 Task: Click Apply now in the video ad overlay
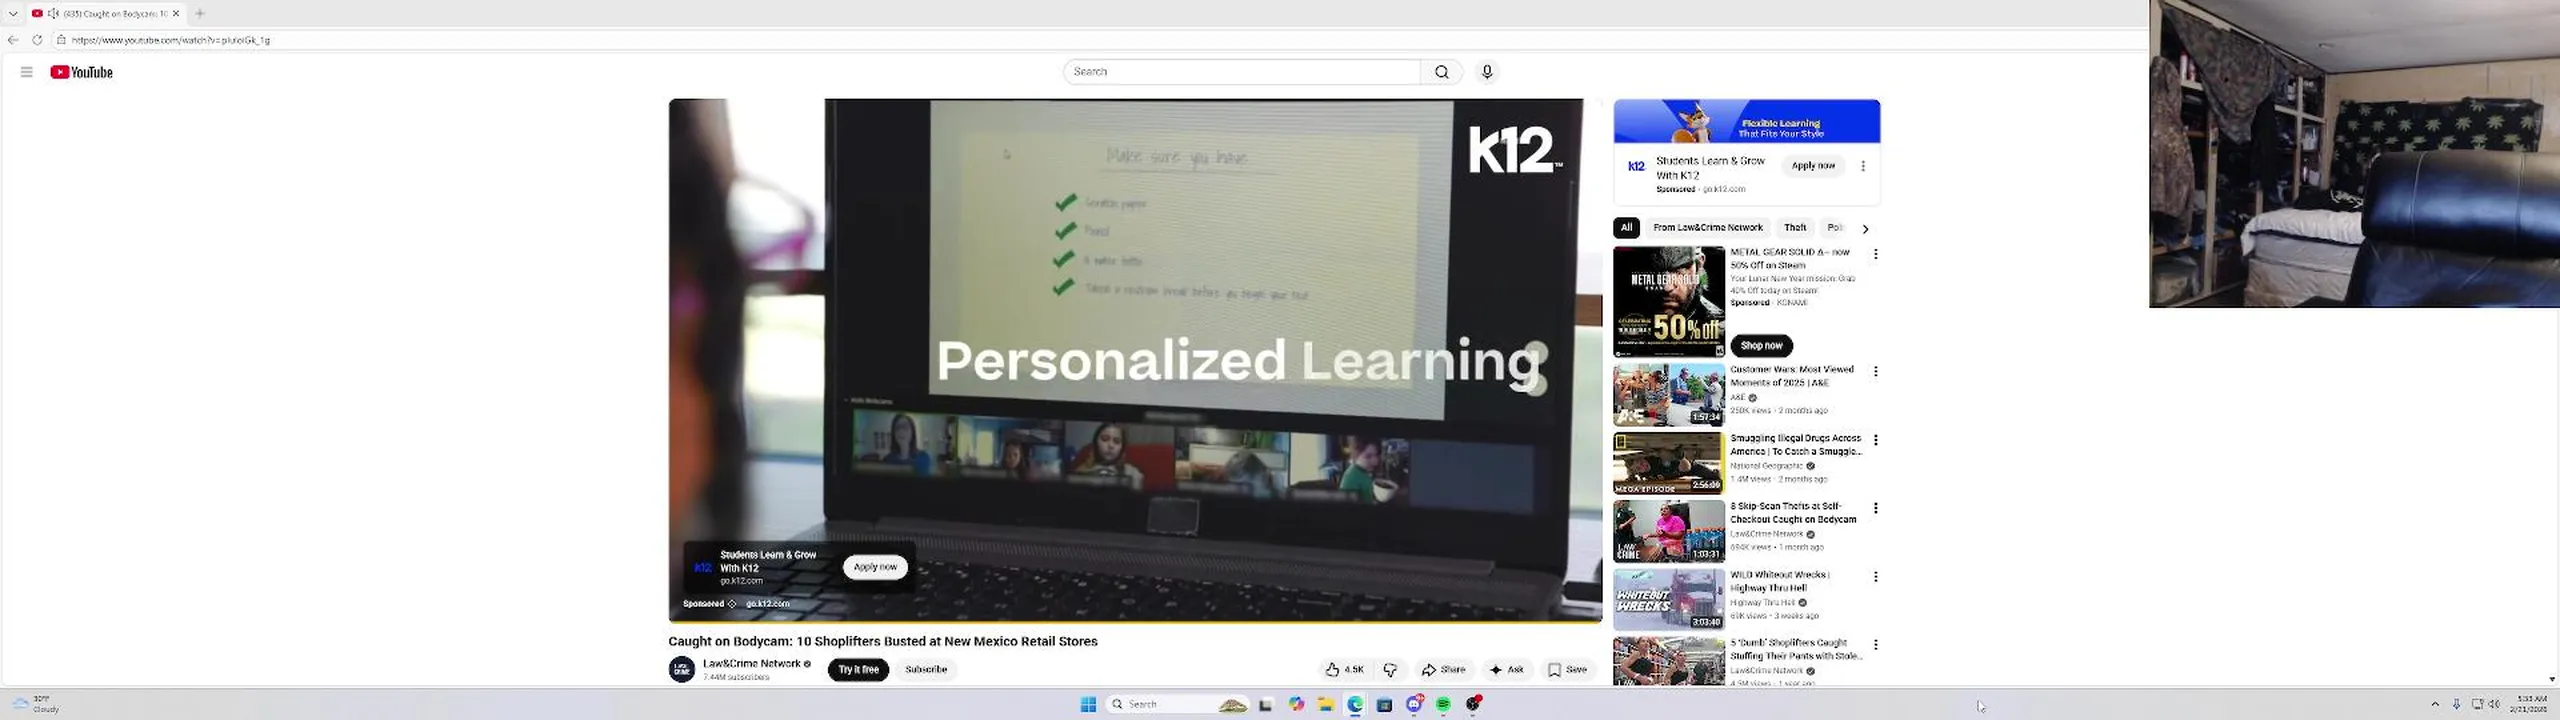point(875,567)
